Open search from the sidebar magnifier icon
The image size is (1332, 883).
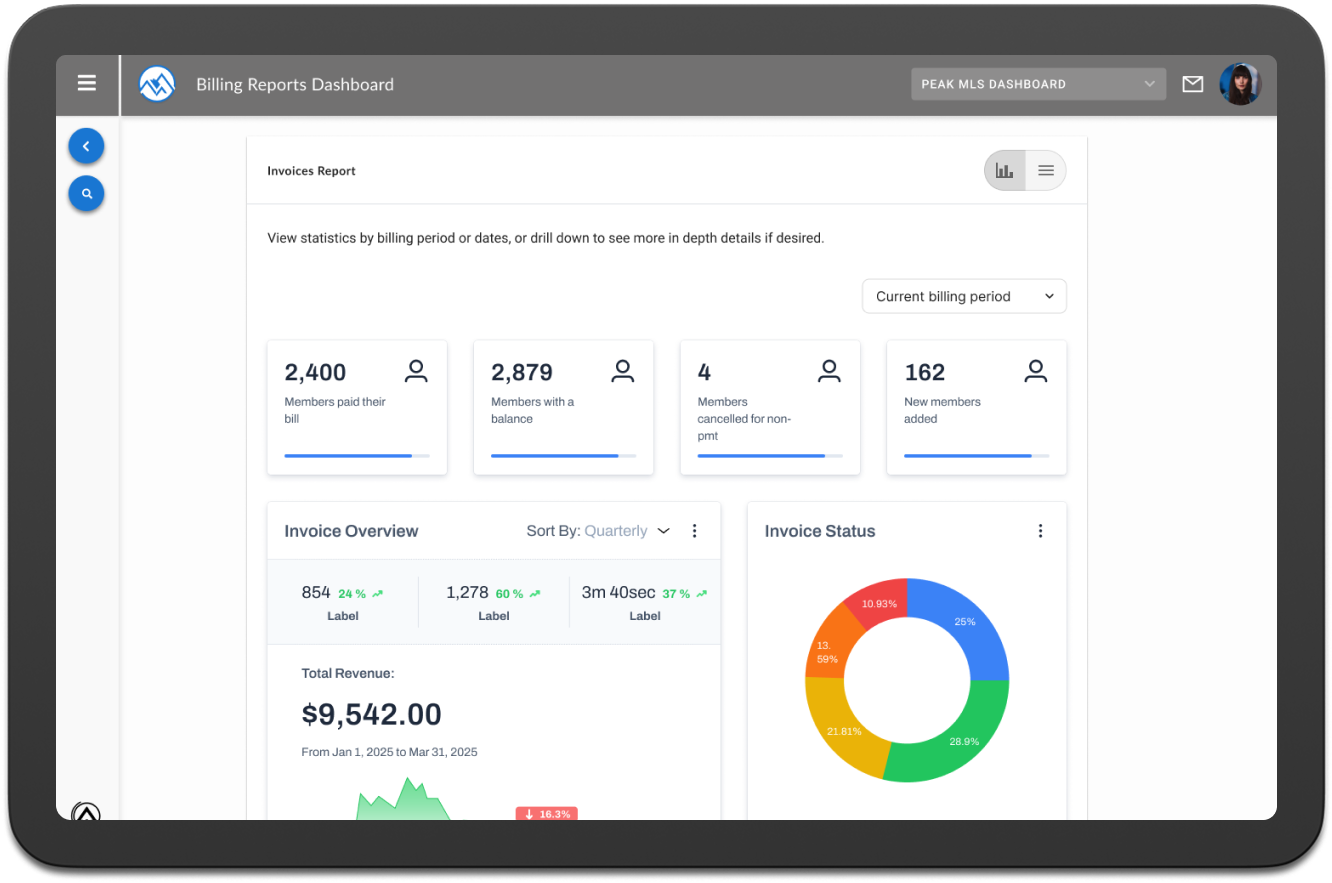(x=86, y=193)
